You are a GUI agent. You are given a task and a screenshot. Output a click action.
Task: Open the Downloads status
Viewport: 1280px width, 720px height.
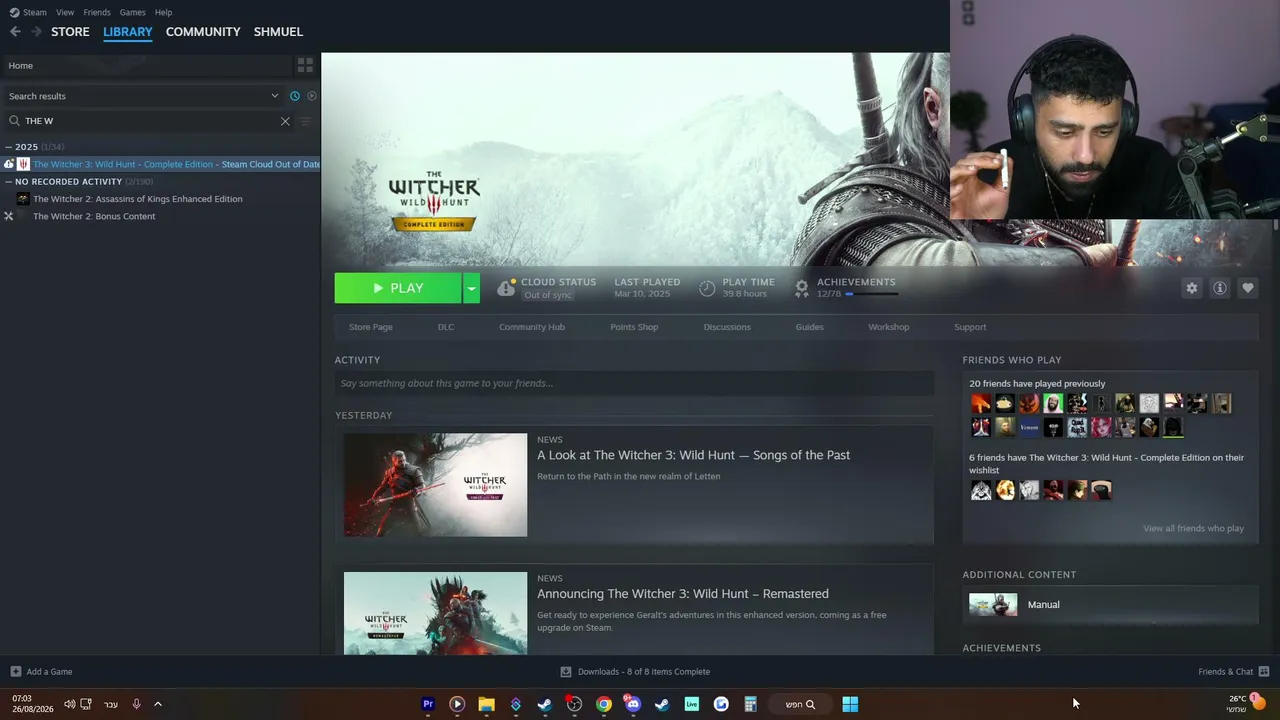(x=635, y=672)
